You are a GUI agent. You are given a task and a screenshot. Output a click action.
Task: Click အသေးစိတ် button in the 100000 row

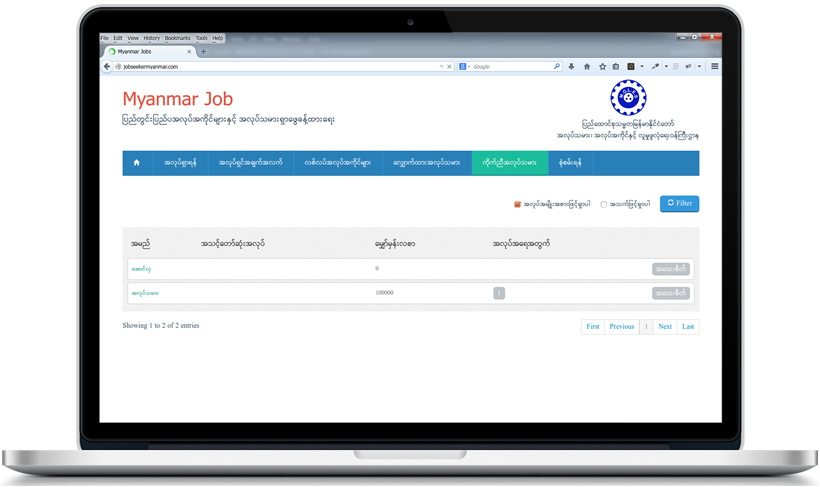coord(670,293)
